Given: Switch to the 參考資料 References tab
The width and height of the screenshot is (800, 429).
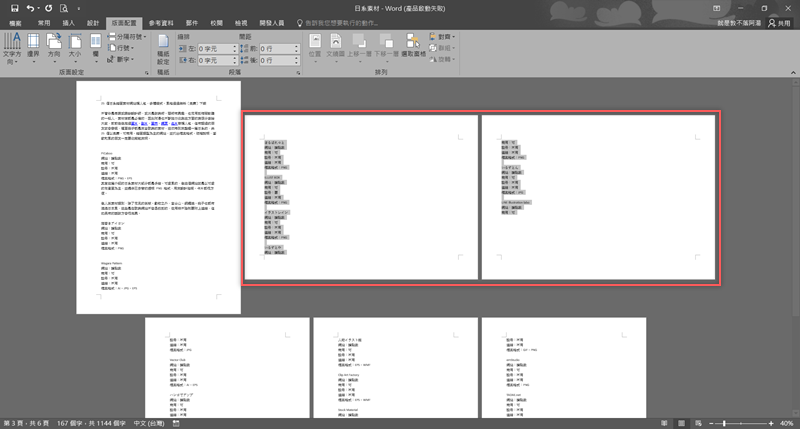Looking at the screenshot, I should pyautogui.click(x=161, y=23).
